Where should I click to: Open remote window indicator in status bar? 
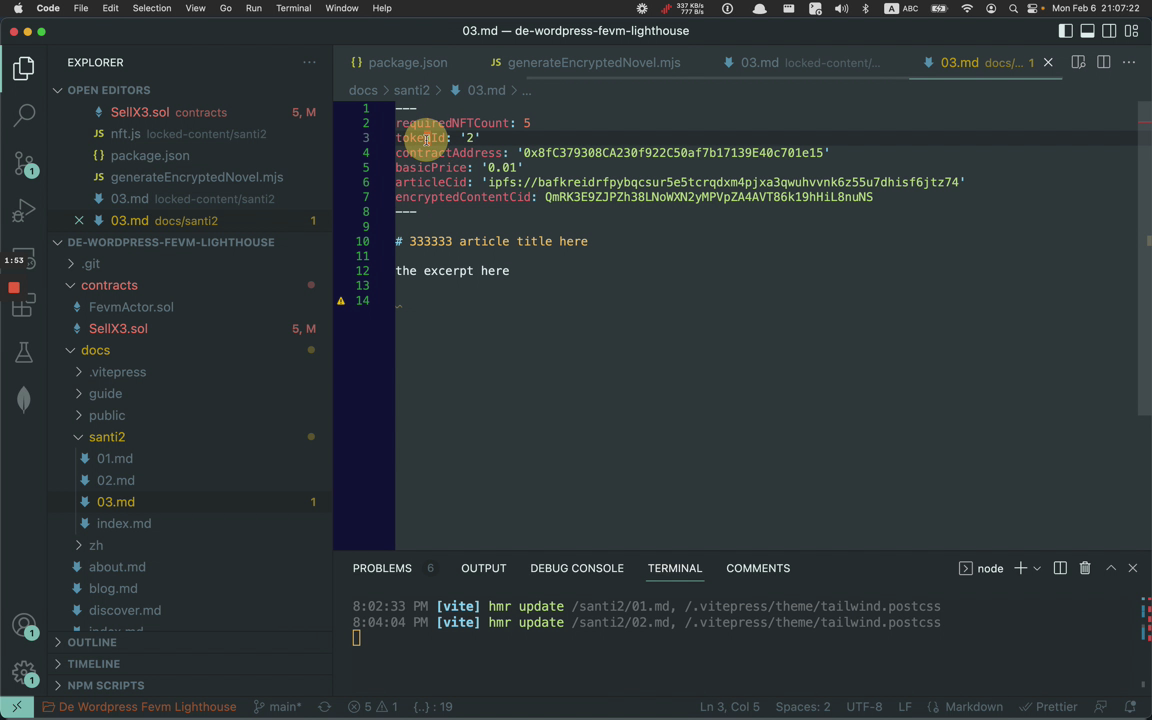[x=17, y=707]
